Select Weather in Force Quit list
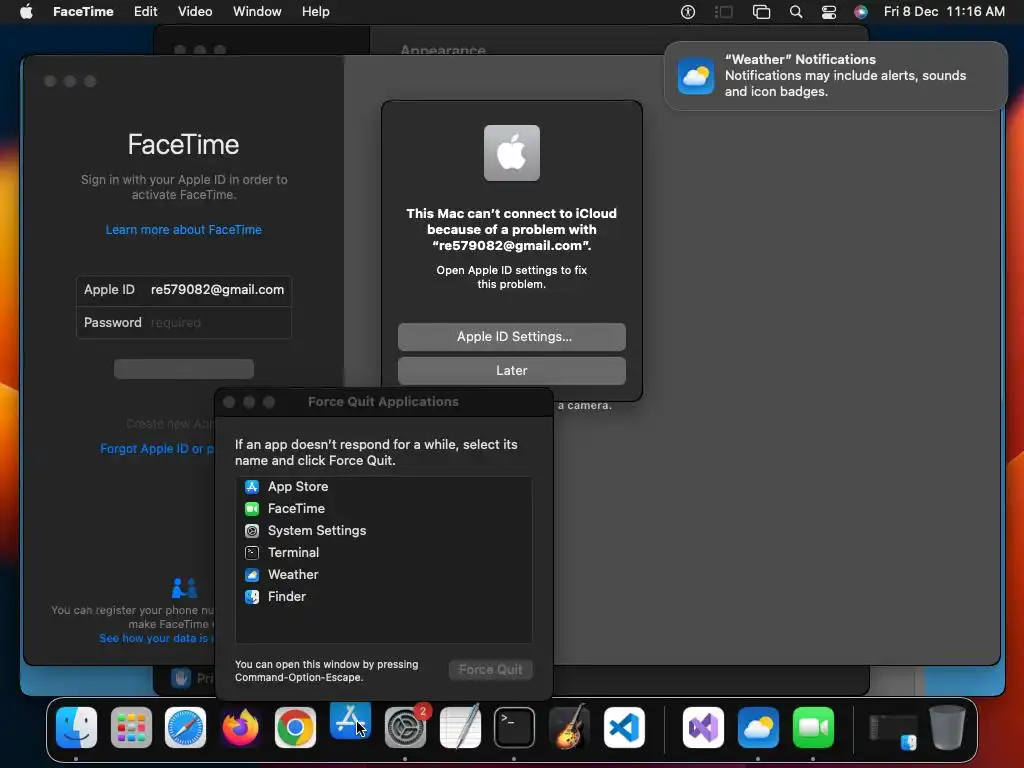This screenshot has width=1024, height=768. (x=383, y=575)
